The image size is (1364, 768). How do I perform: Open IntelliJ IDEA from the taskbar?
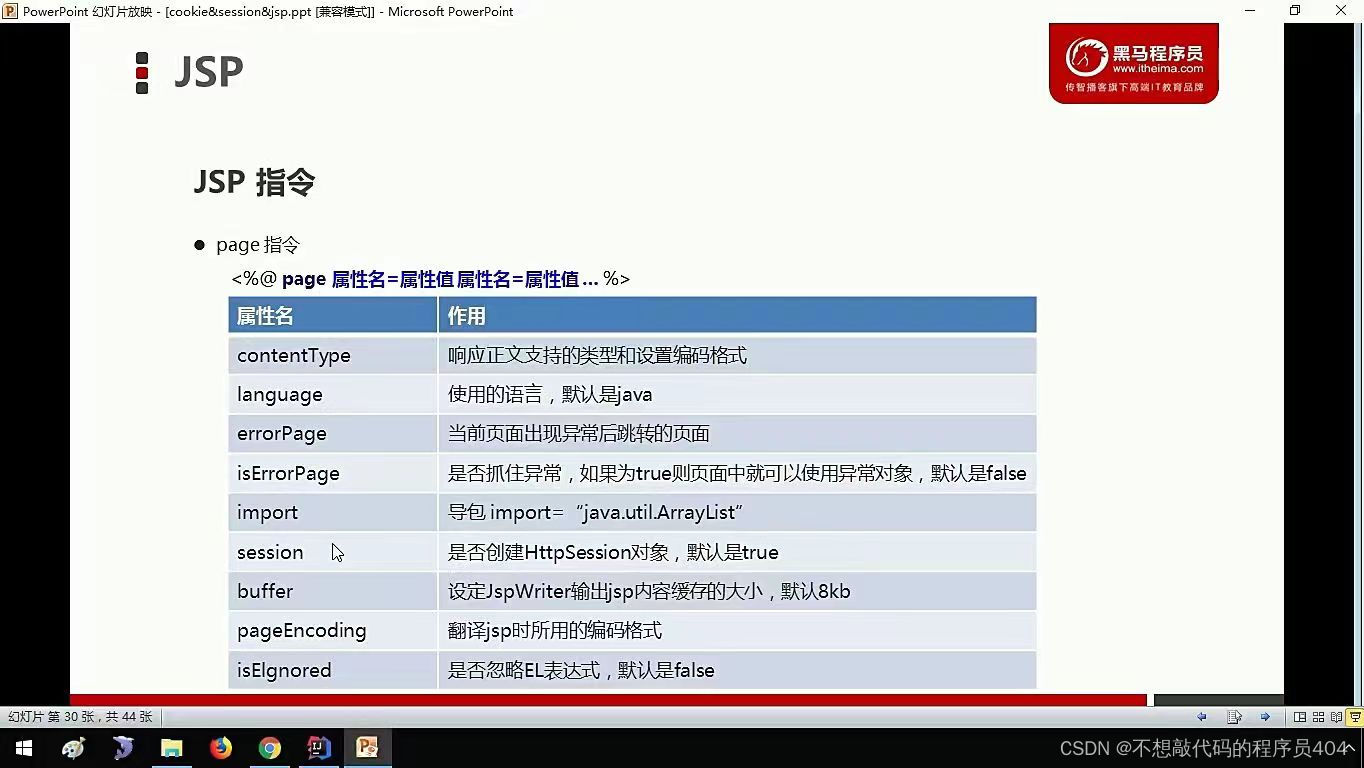(x=319, y=747)
